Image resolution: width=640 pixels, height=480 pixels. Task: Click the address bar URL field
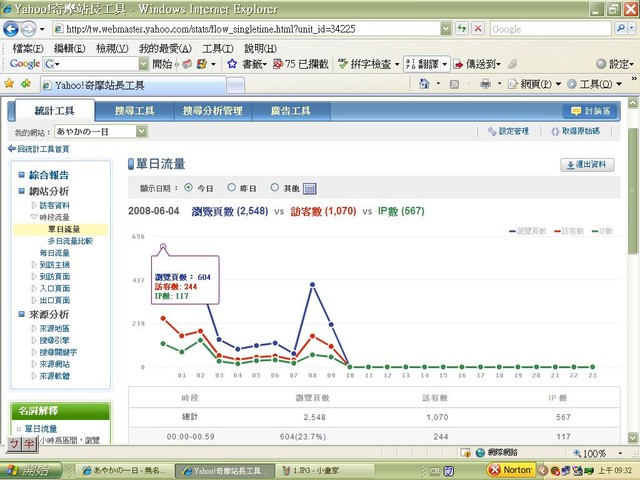pos(247,29)
